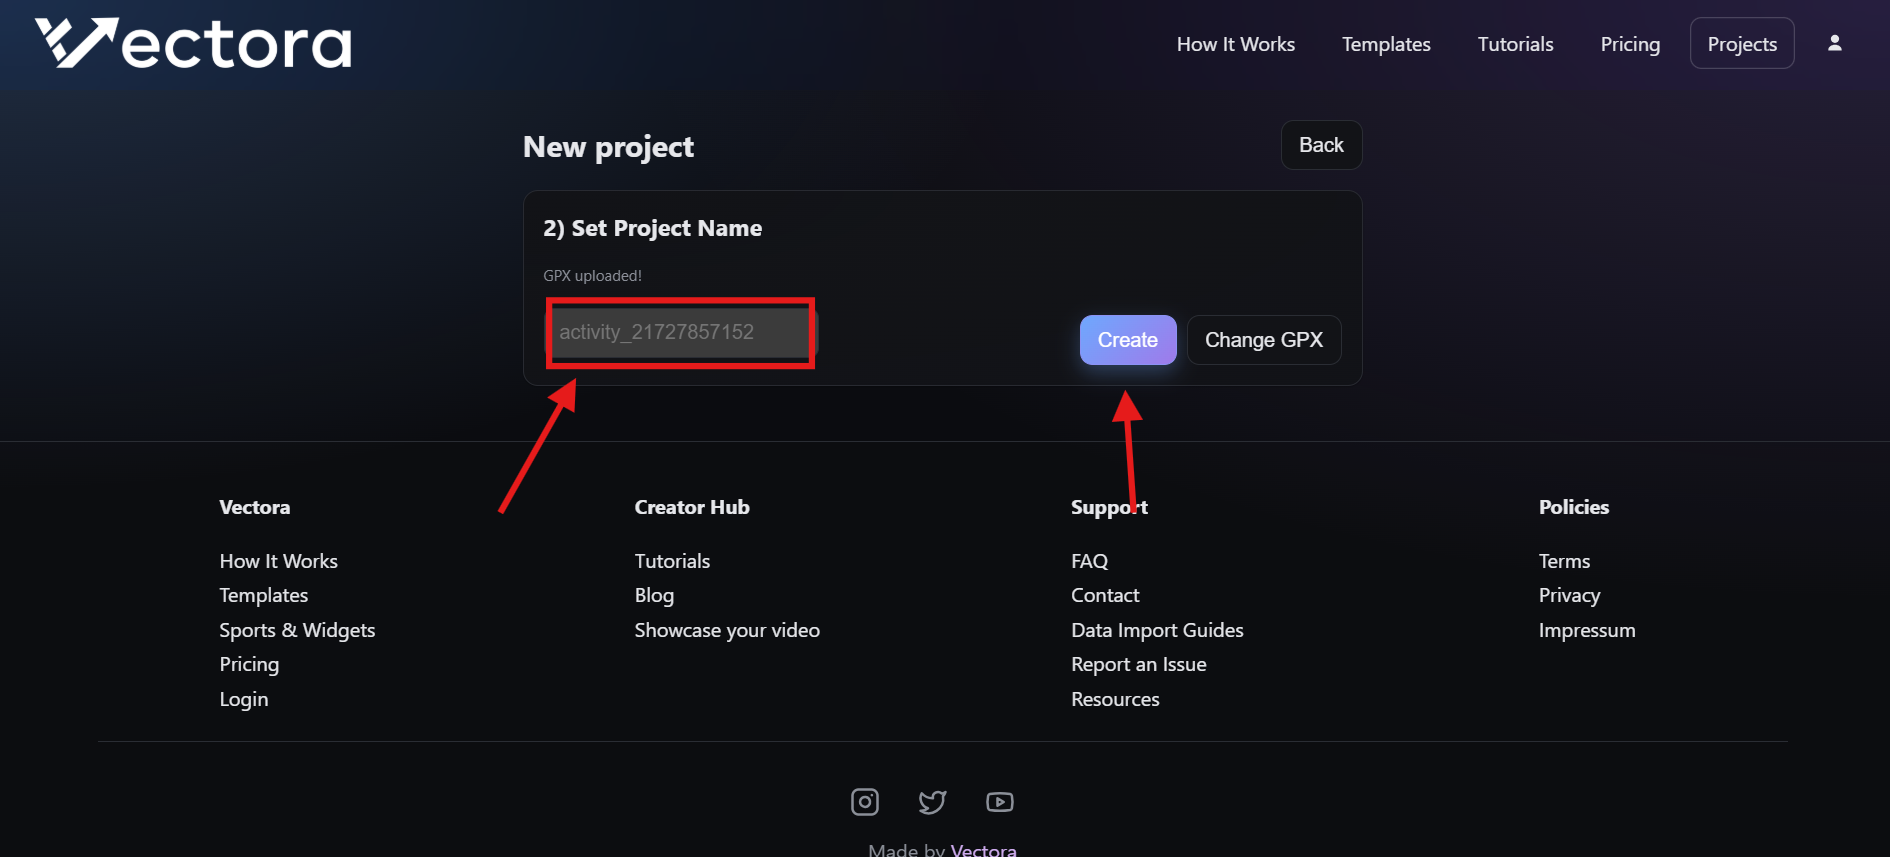Open the YouTube footer icon
1890x857 pixels.
click(x=999, y=802)
